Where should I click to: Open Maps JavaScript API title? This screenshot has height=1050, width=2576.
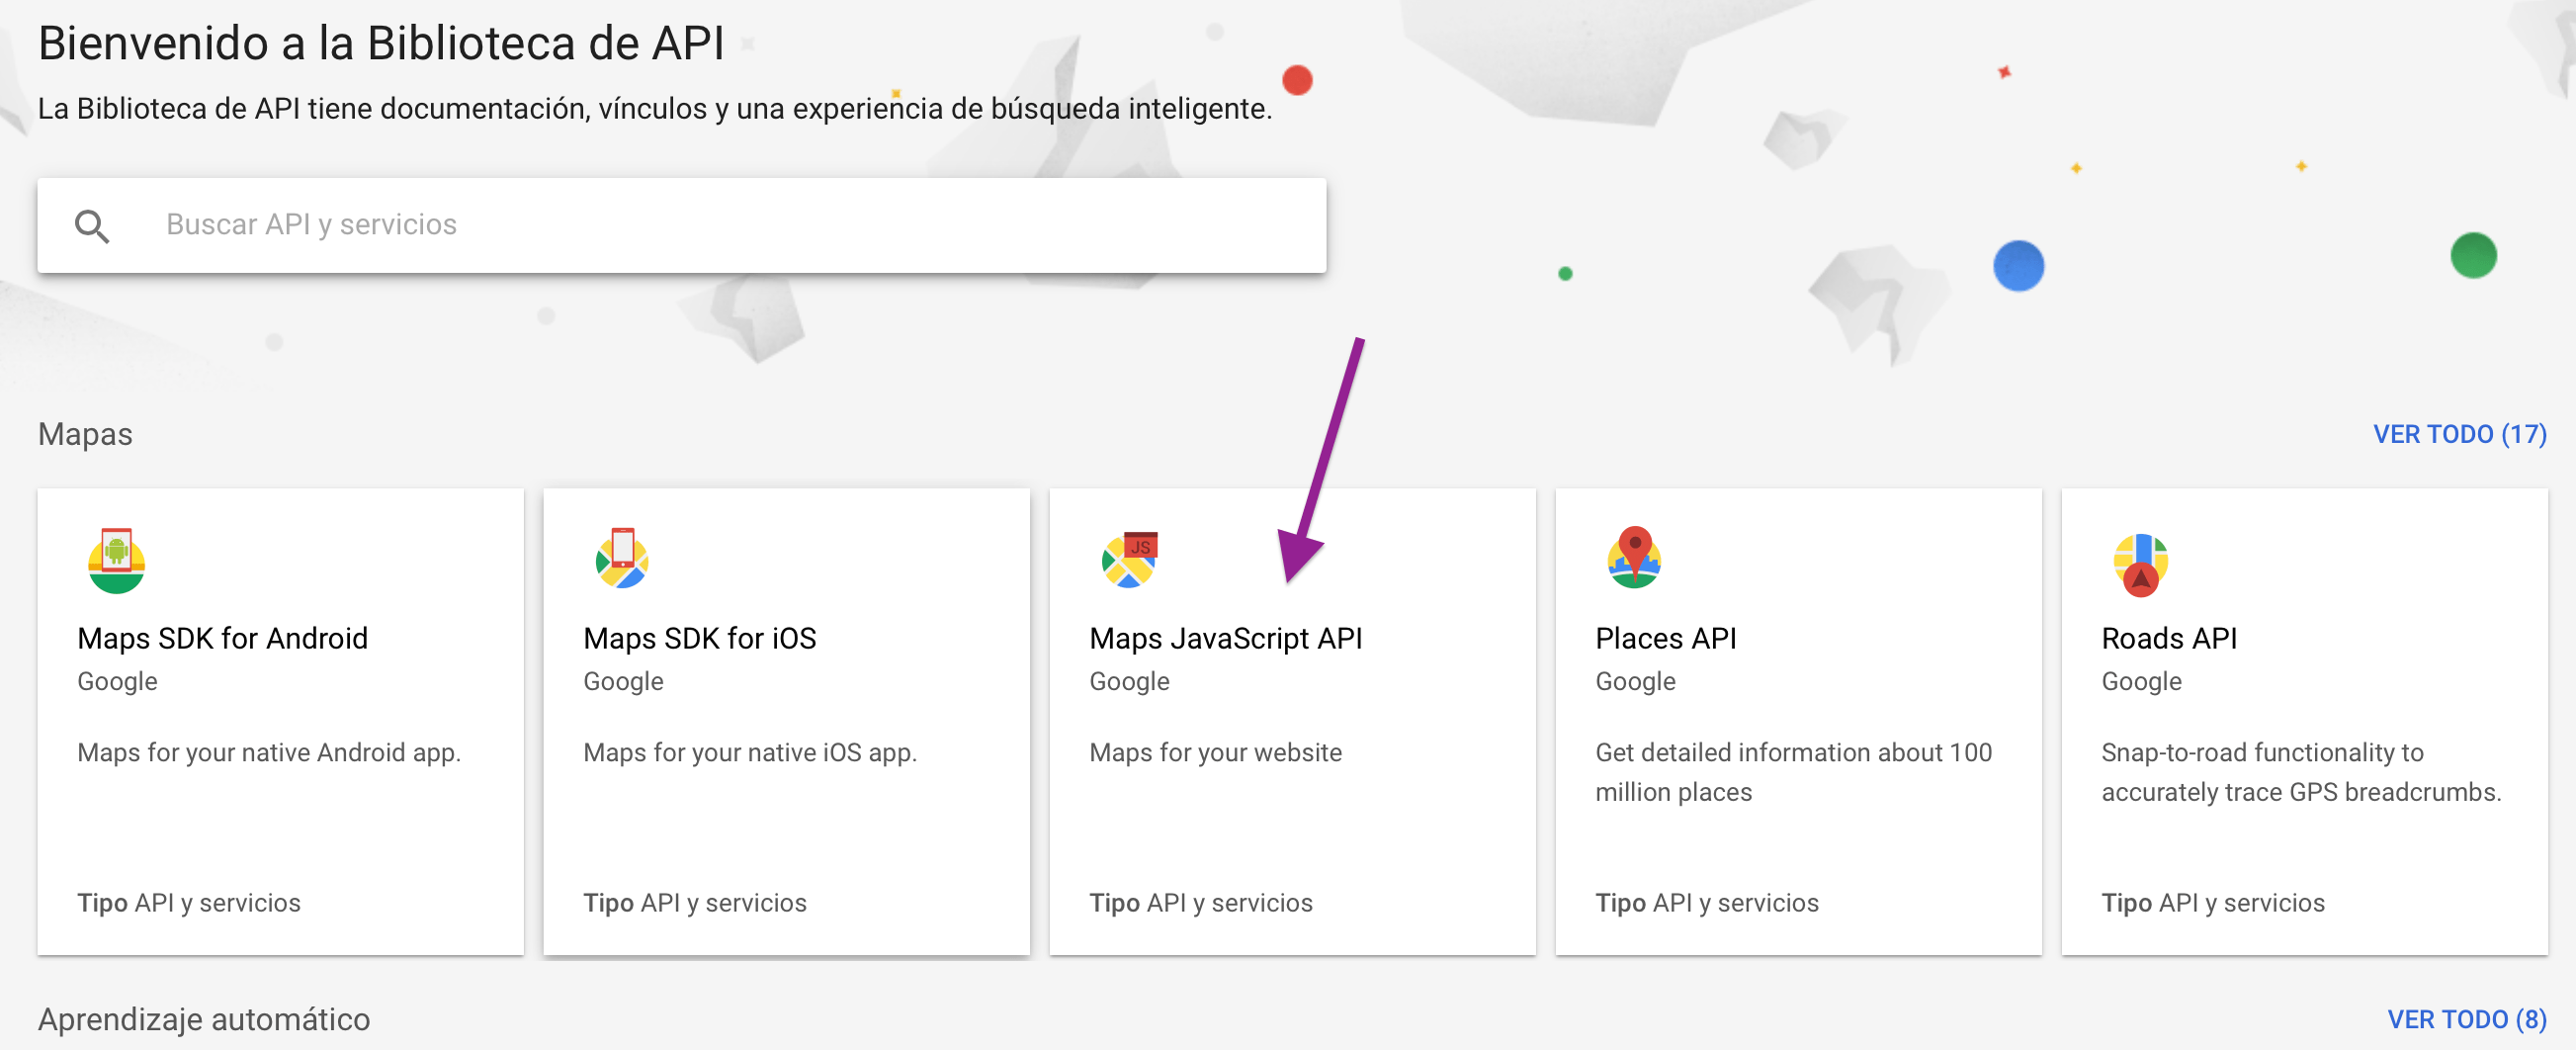point(1226,638)
